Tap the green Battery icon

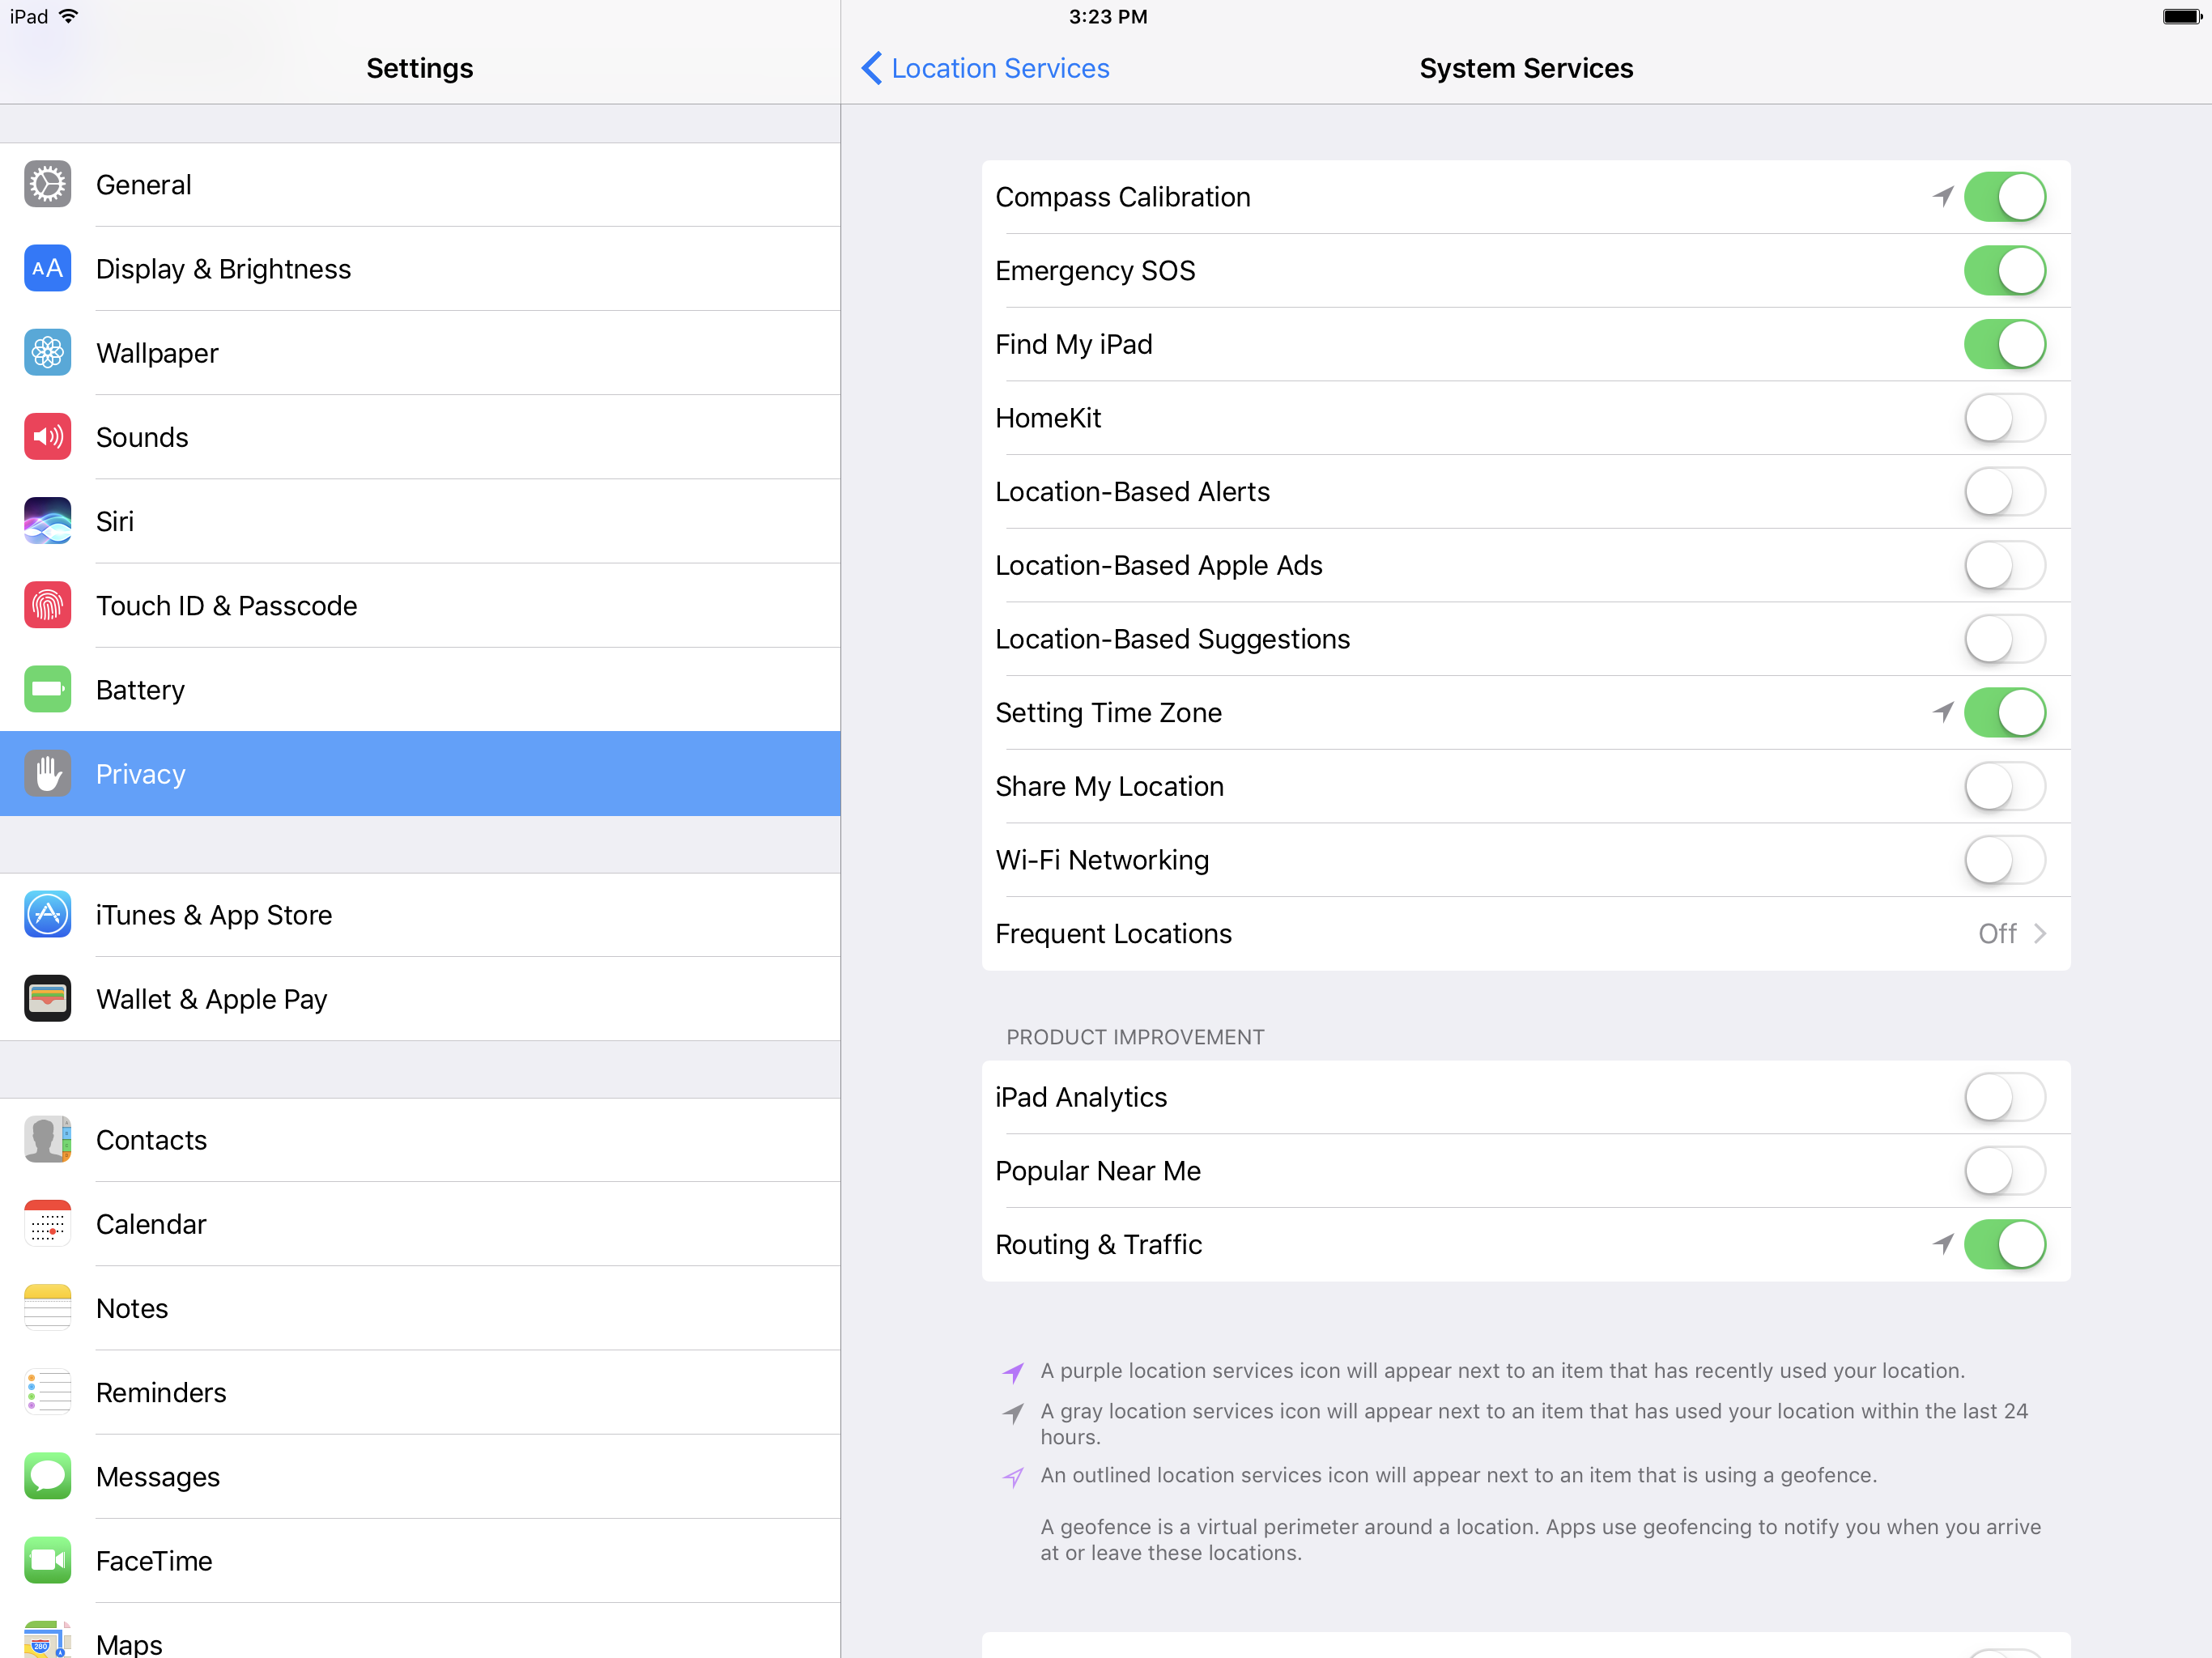point(47,689)
